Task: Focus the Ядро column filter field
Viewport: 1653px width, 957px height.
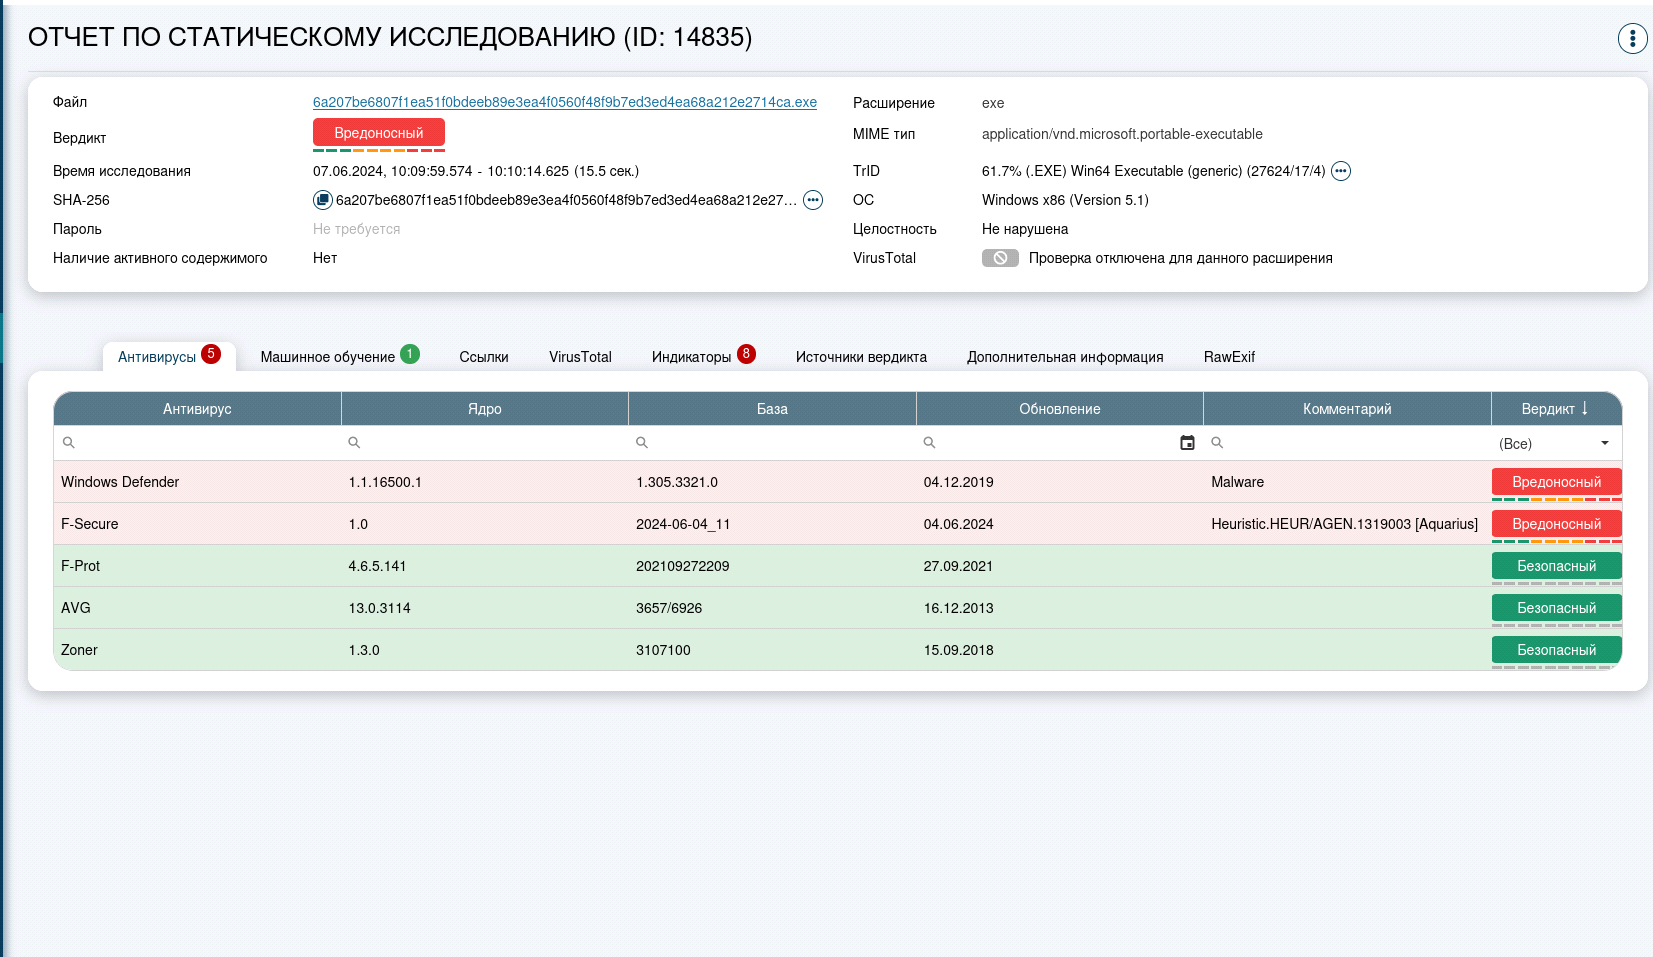Action: click(x=490, y=443)
